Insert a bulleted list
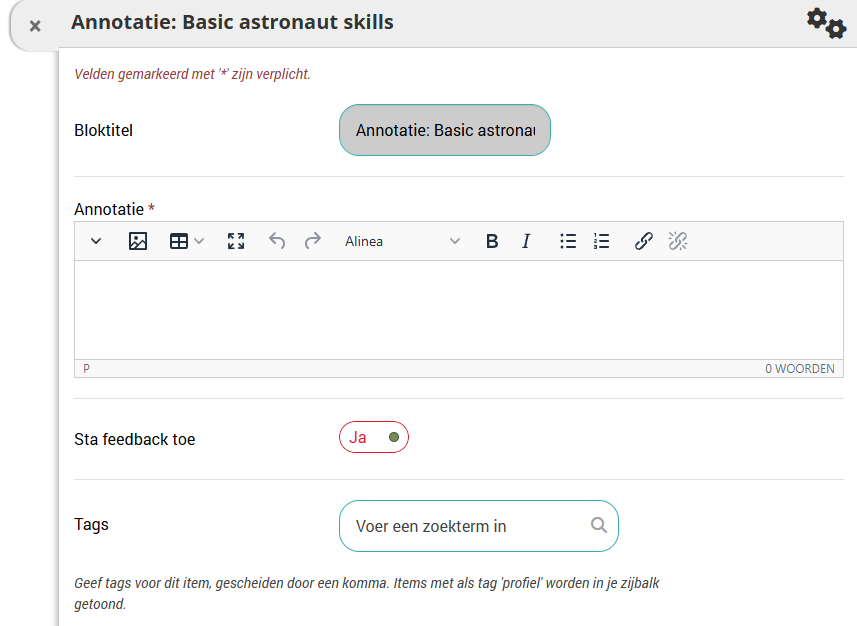This screenshot has height=626, width=857. tap(568, 241)
